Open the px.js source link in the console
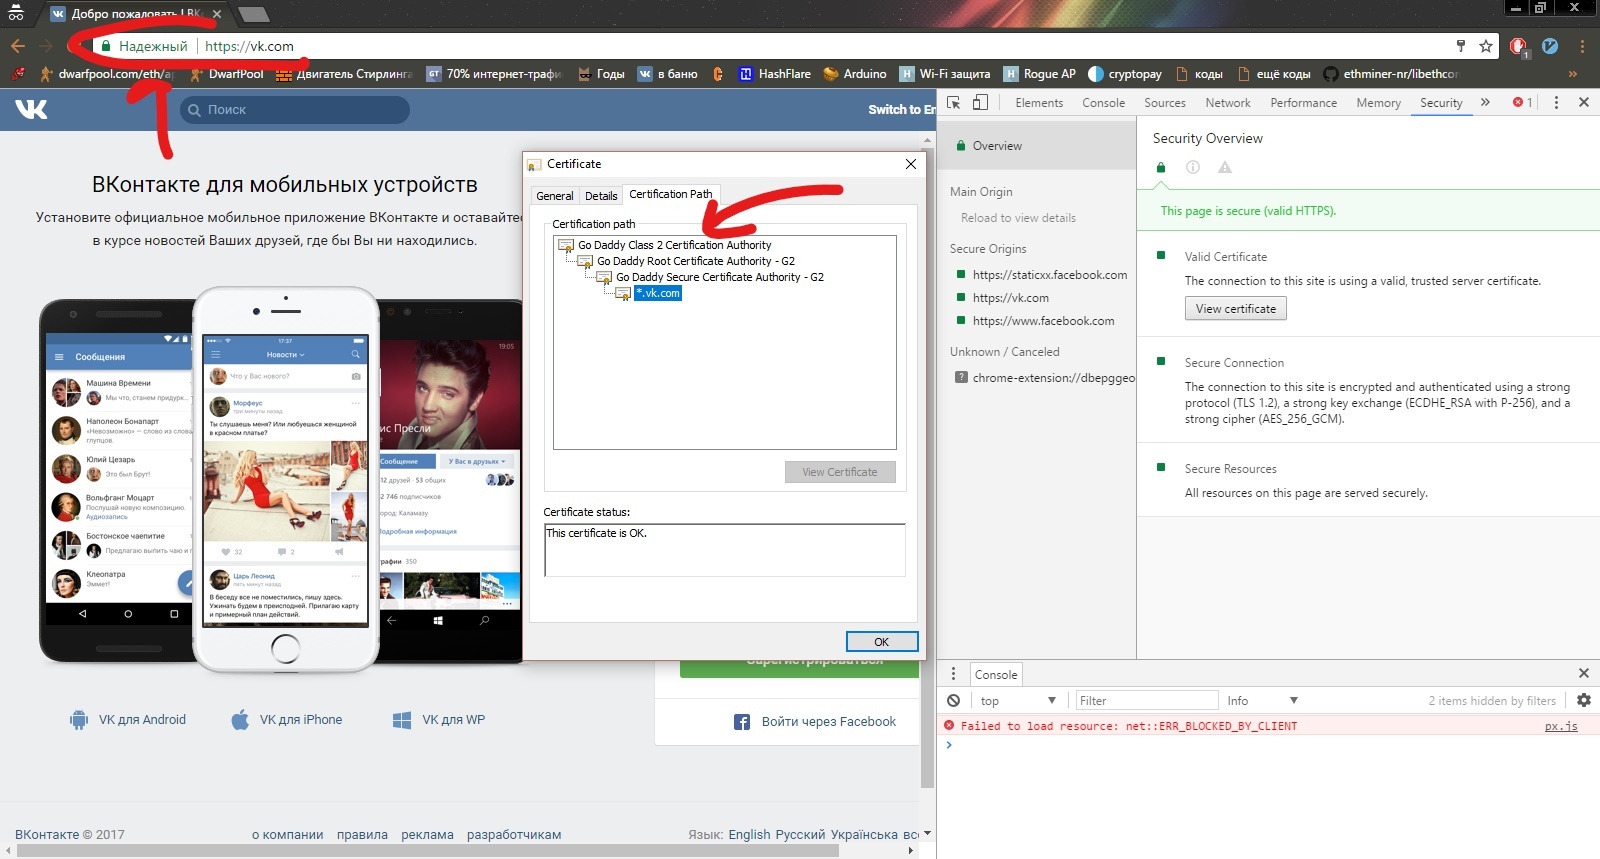1600x859 pixels. click(1561, 726)
